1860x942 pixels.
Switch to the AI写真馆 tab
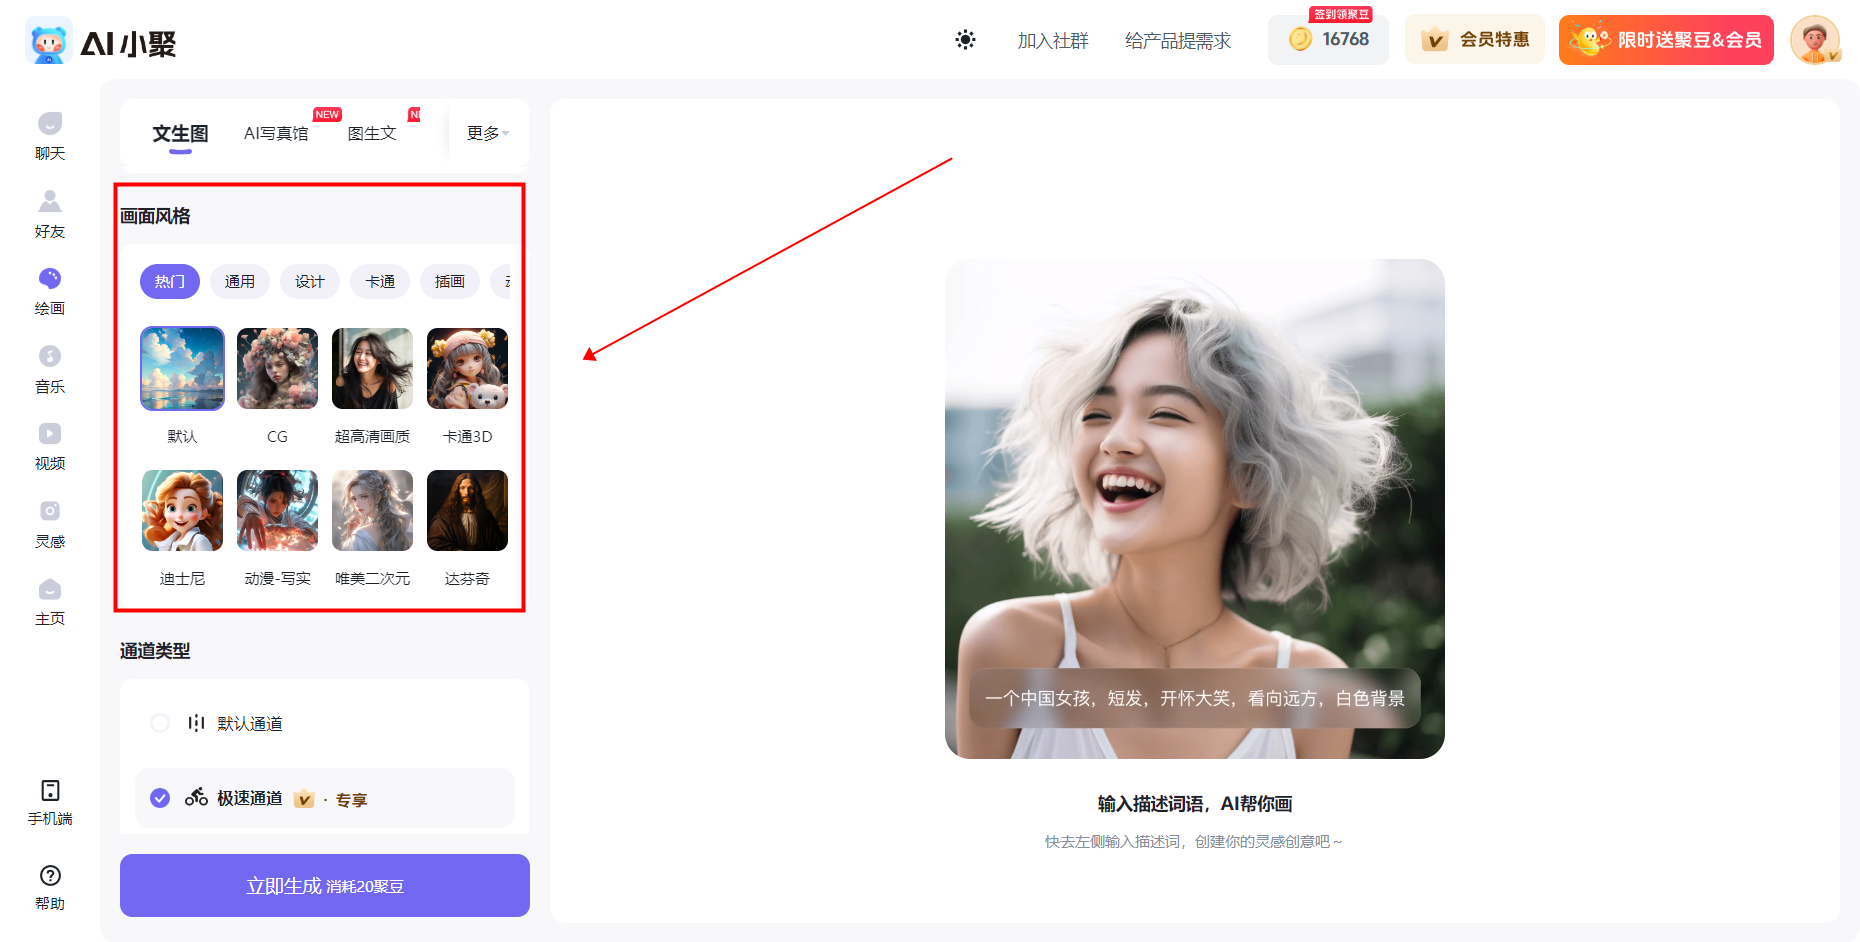(276, 133)
